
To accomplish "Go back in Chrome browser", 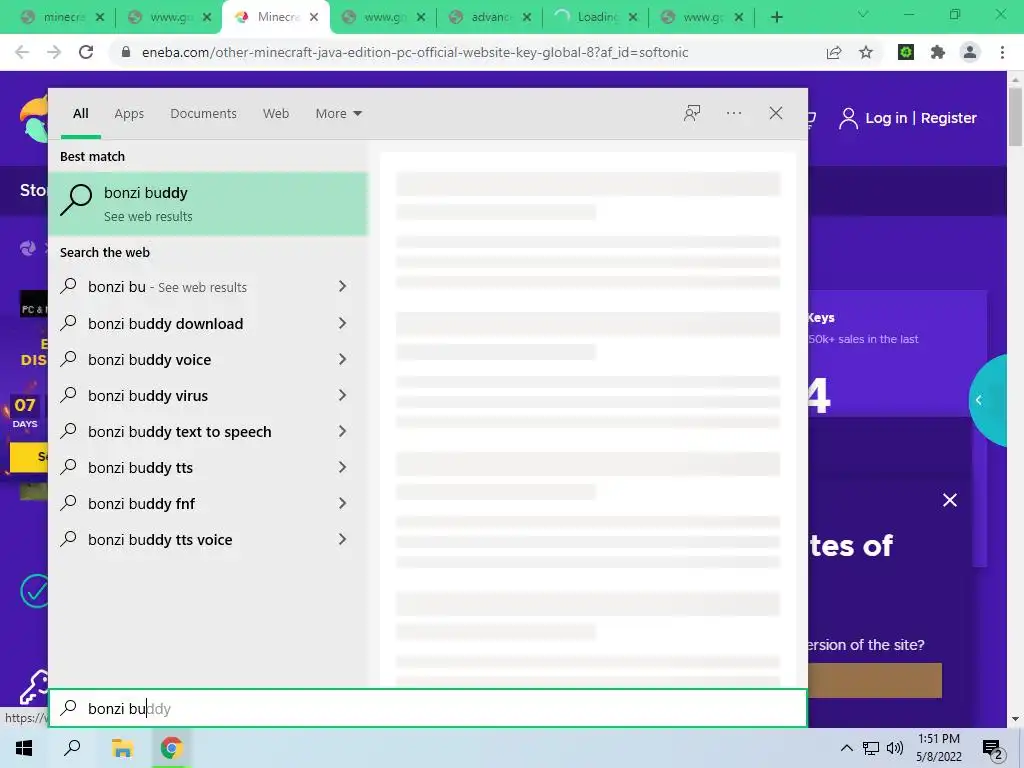I will (22, 52).
